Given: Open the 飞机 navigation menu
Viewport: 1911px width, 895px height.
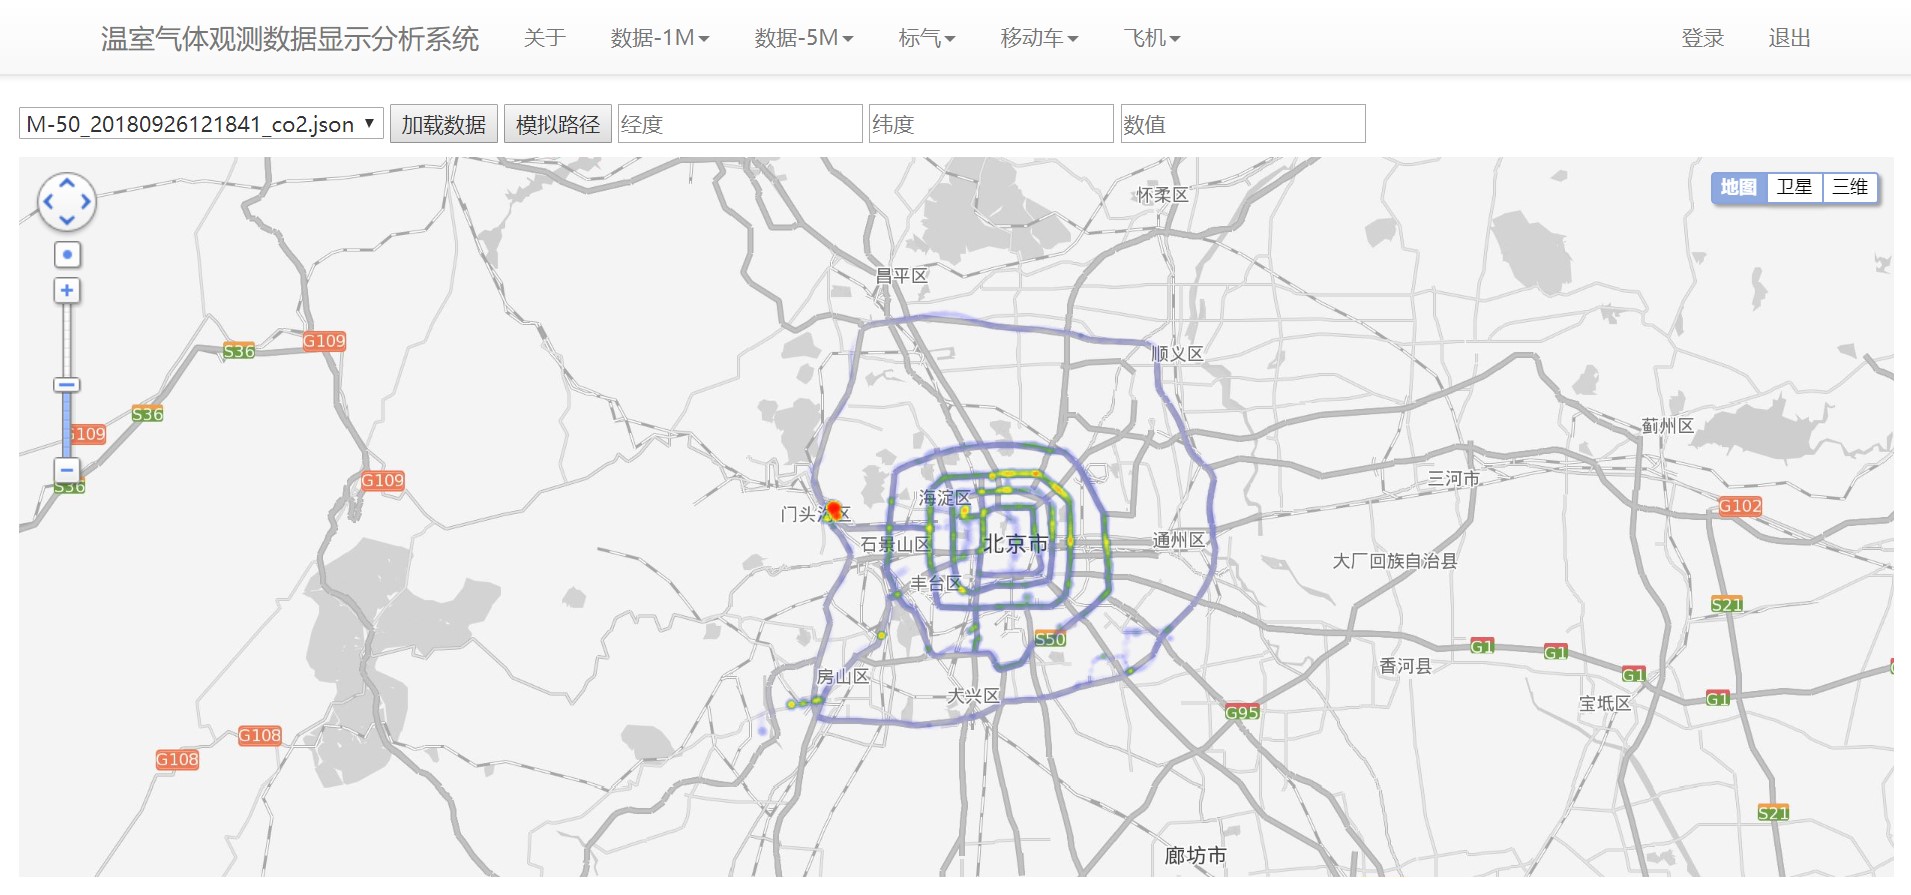Looking at the screenshot, I should (x=1151, y=38).
